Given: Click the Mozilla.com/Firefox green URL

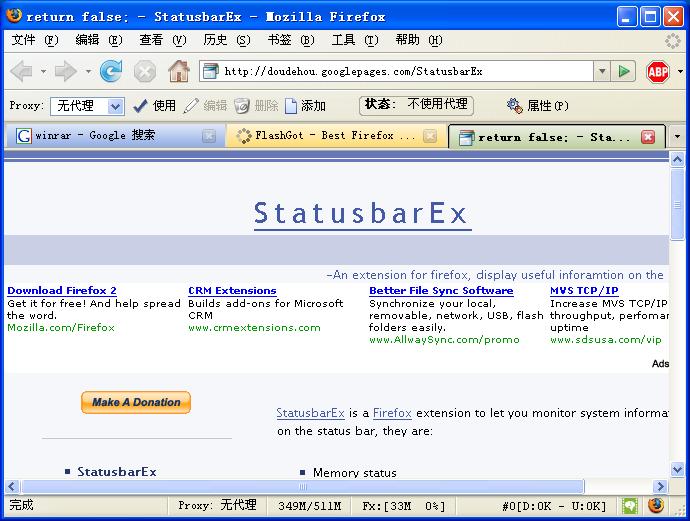Looking at the screenshot, I should click(x=61, y=328).
